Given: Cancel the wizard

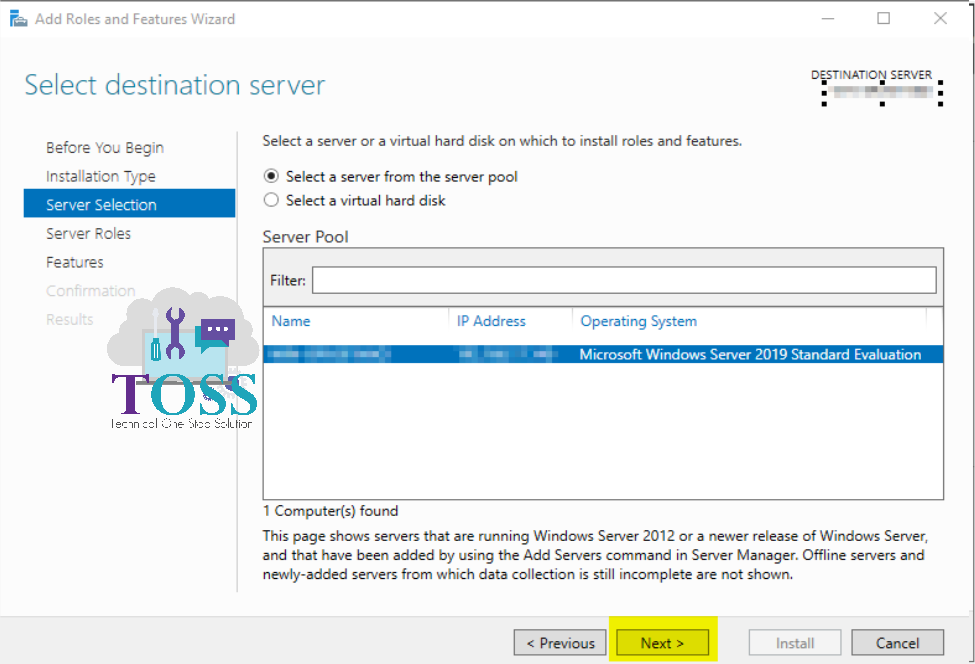Looking at the screenshot, I should 897,643.
